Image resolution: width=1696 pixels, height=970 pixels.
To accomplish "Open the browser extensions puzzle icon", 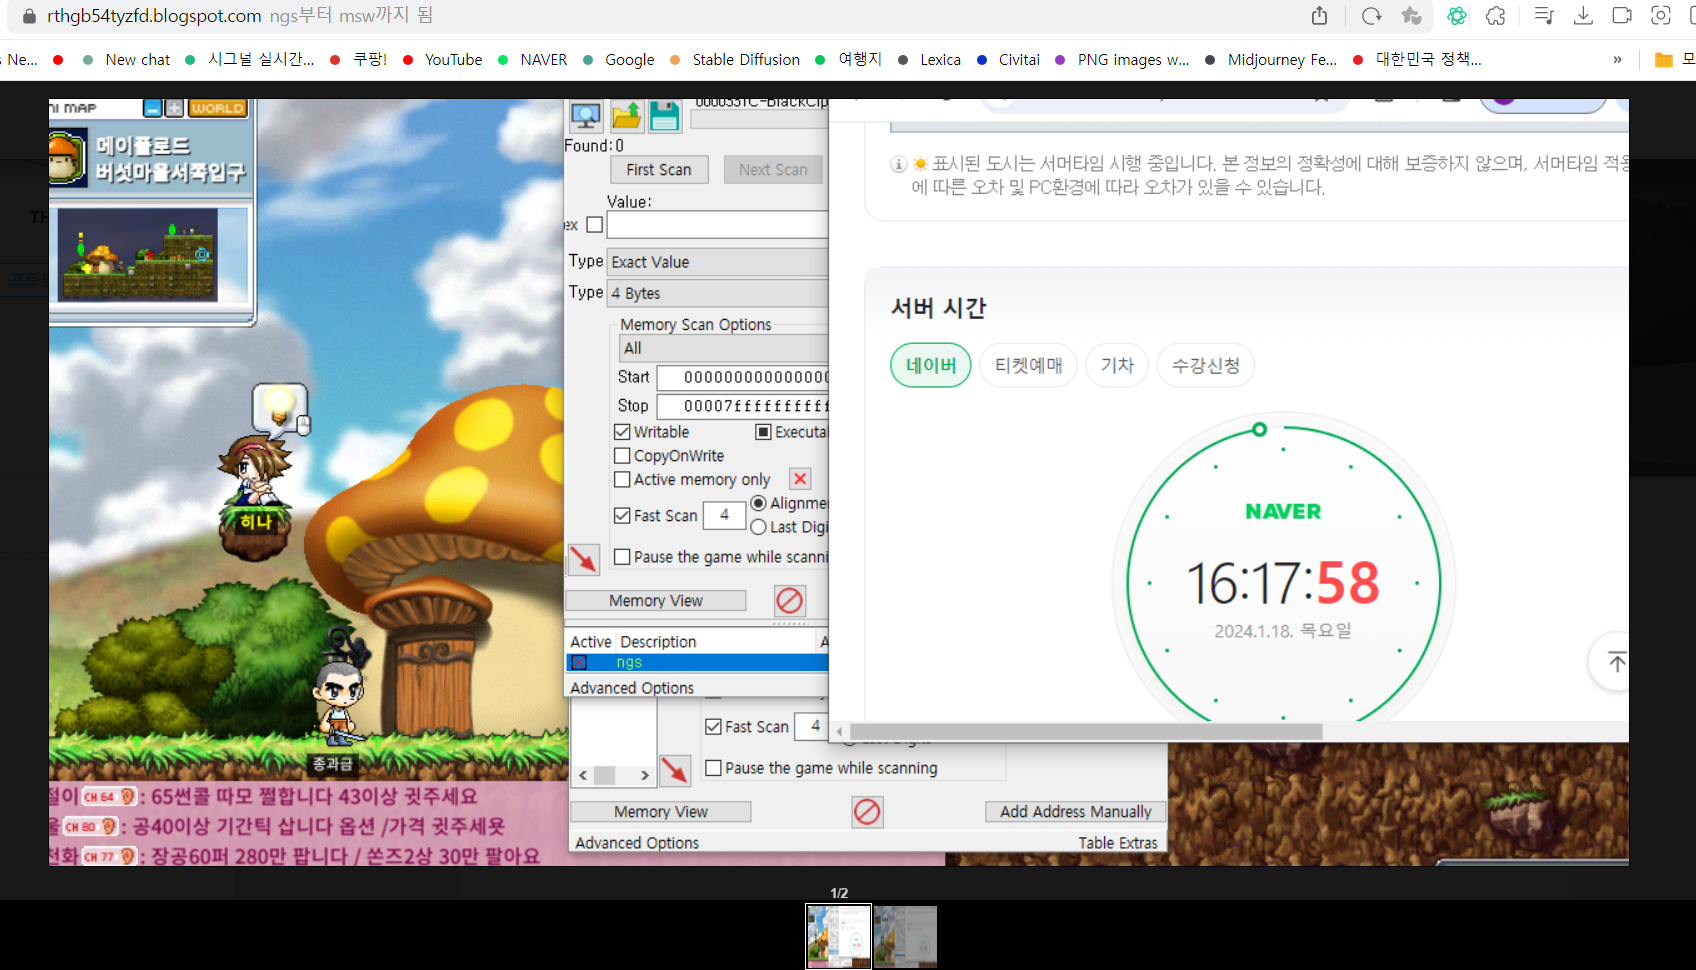I will [1495, 16].
